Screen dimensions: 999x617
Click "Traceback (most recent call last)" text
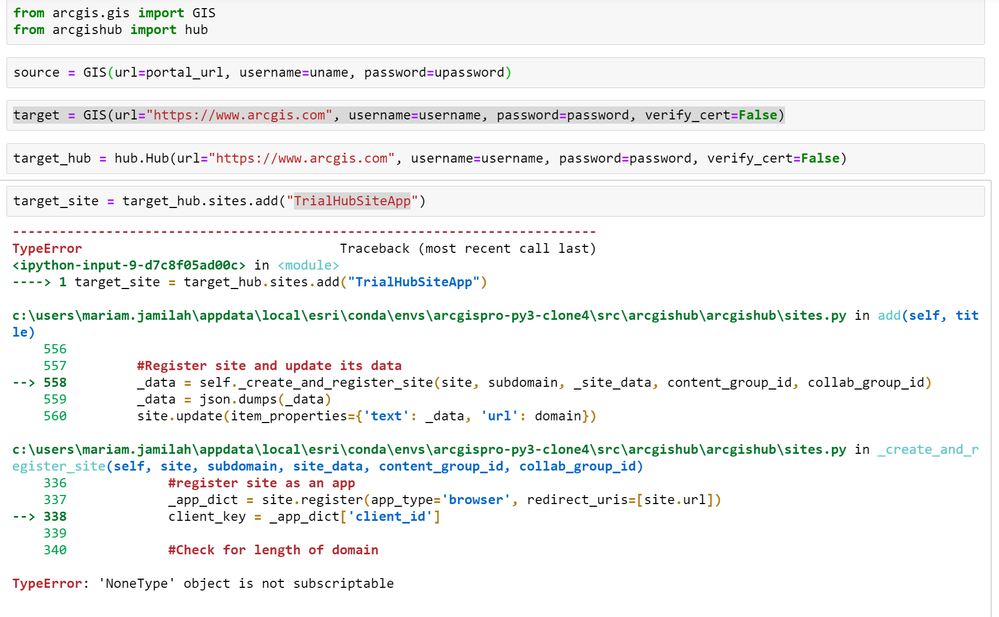[x=467, y=248]
